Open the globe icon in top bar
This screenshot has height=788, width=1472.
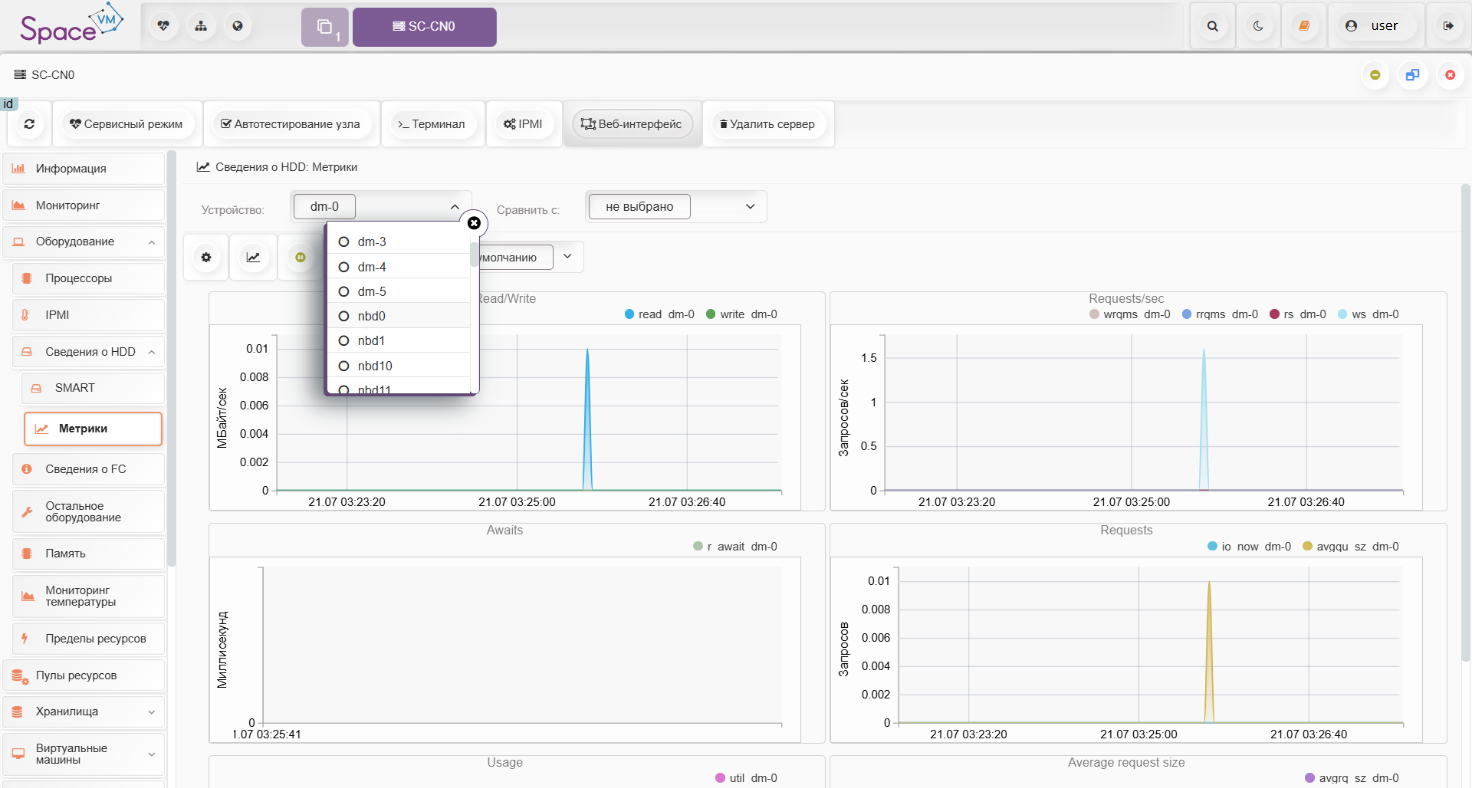pos(237,27)
